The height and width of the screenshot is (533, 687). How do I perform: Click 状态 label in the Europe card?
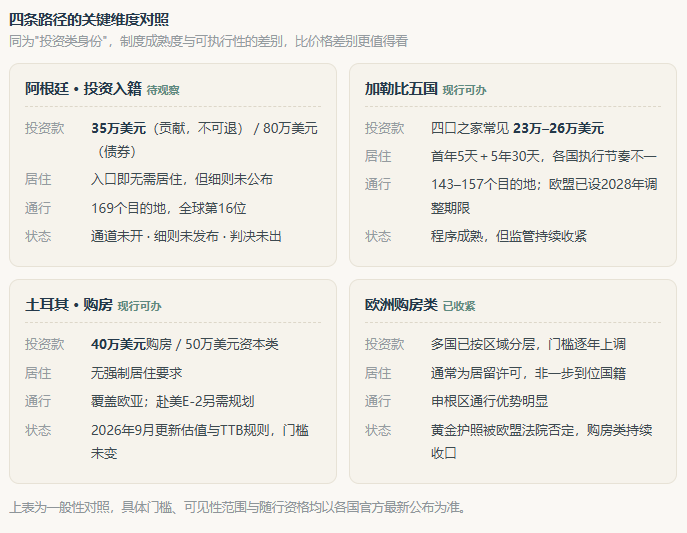pos(378,431)
